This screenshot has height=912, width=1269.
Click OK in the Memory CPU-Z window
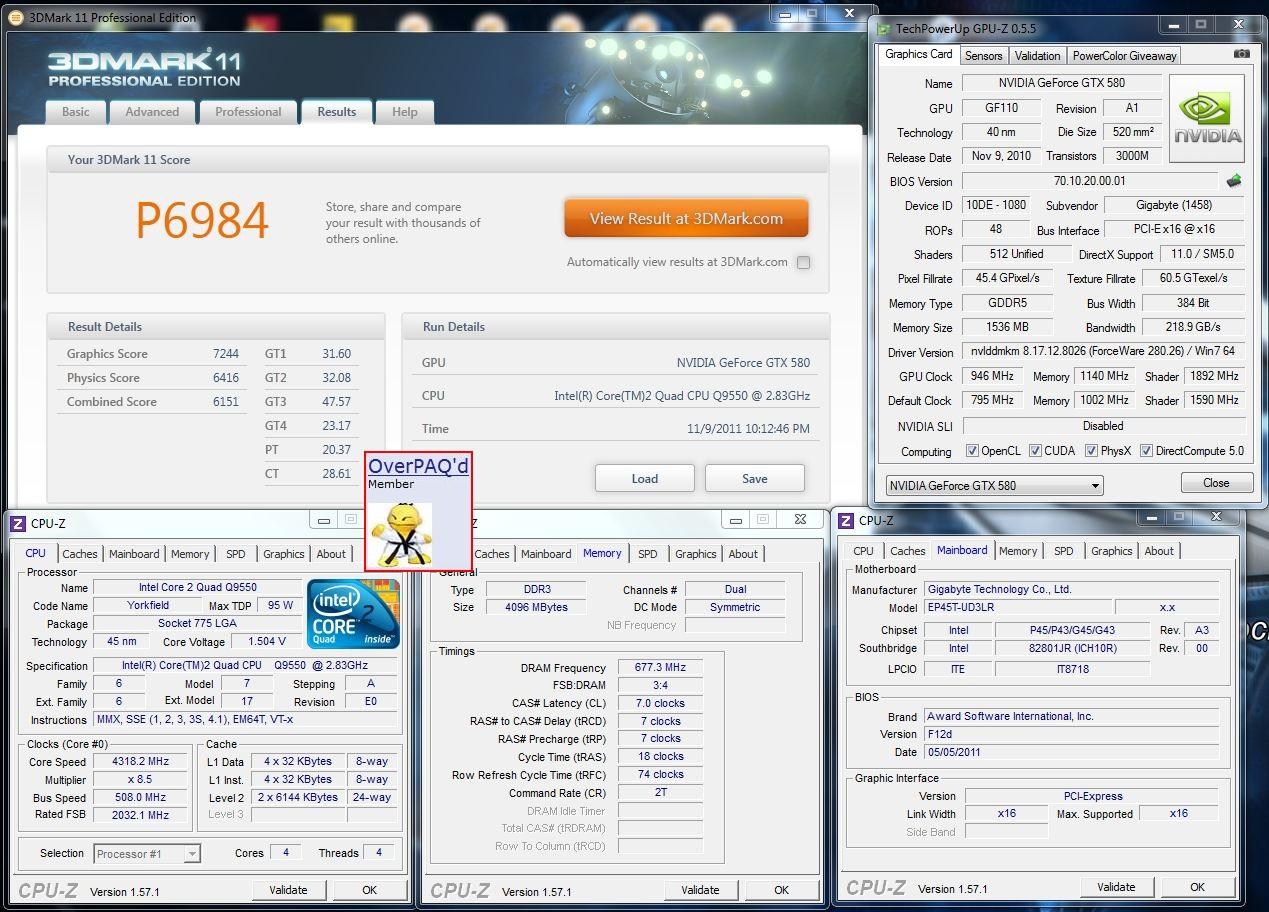coord(781,890)
